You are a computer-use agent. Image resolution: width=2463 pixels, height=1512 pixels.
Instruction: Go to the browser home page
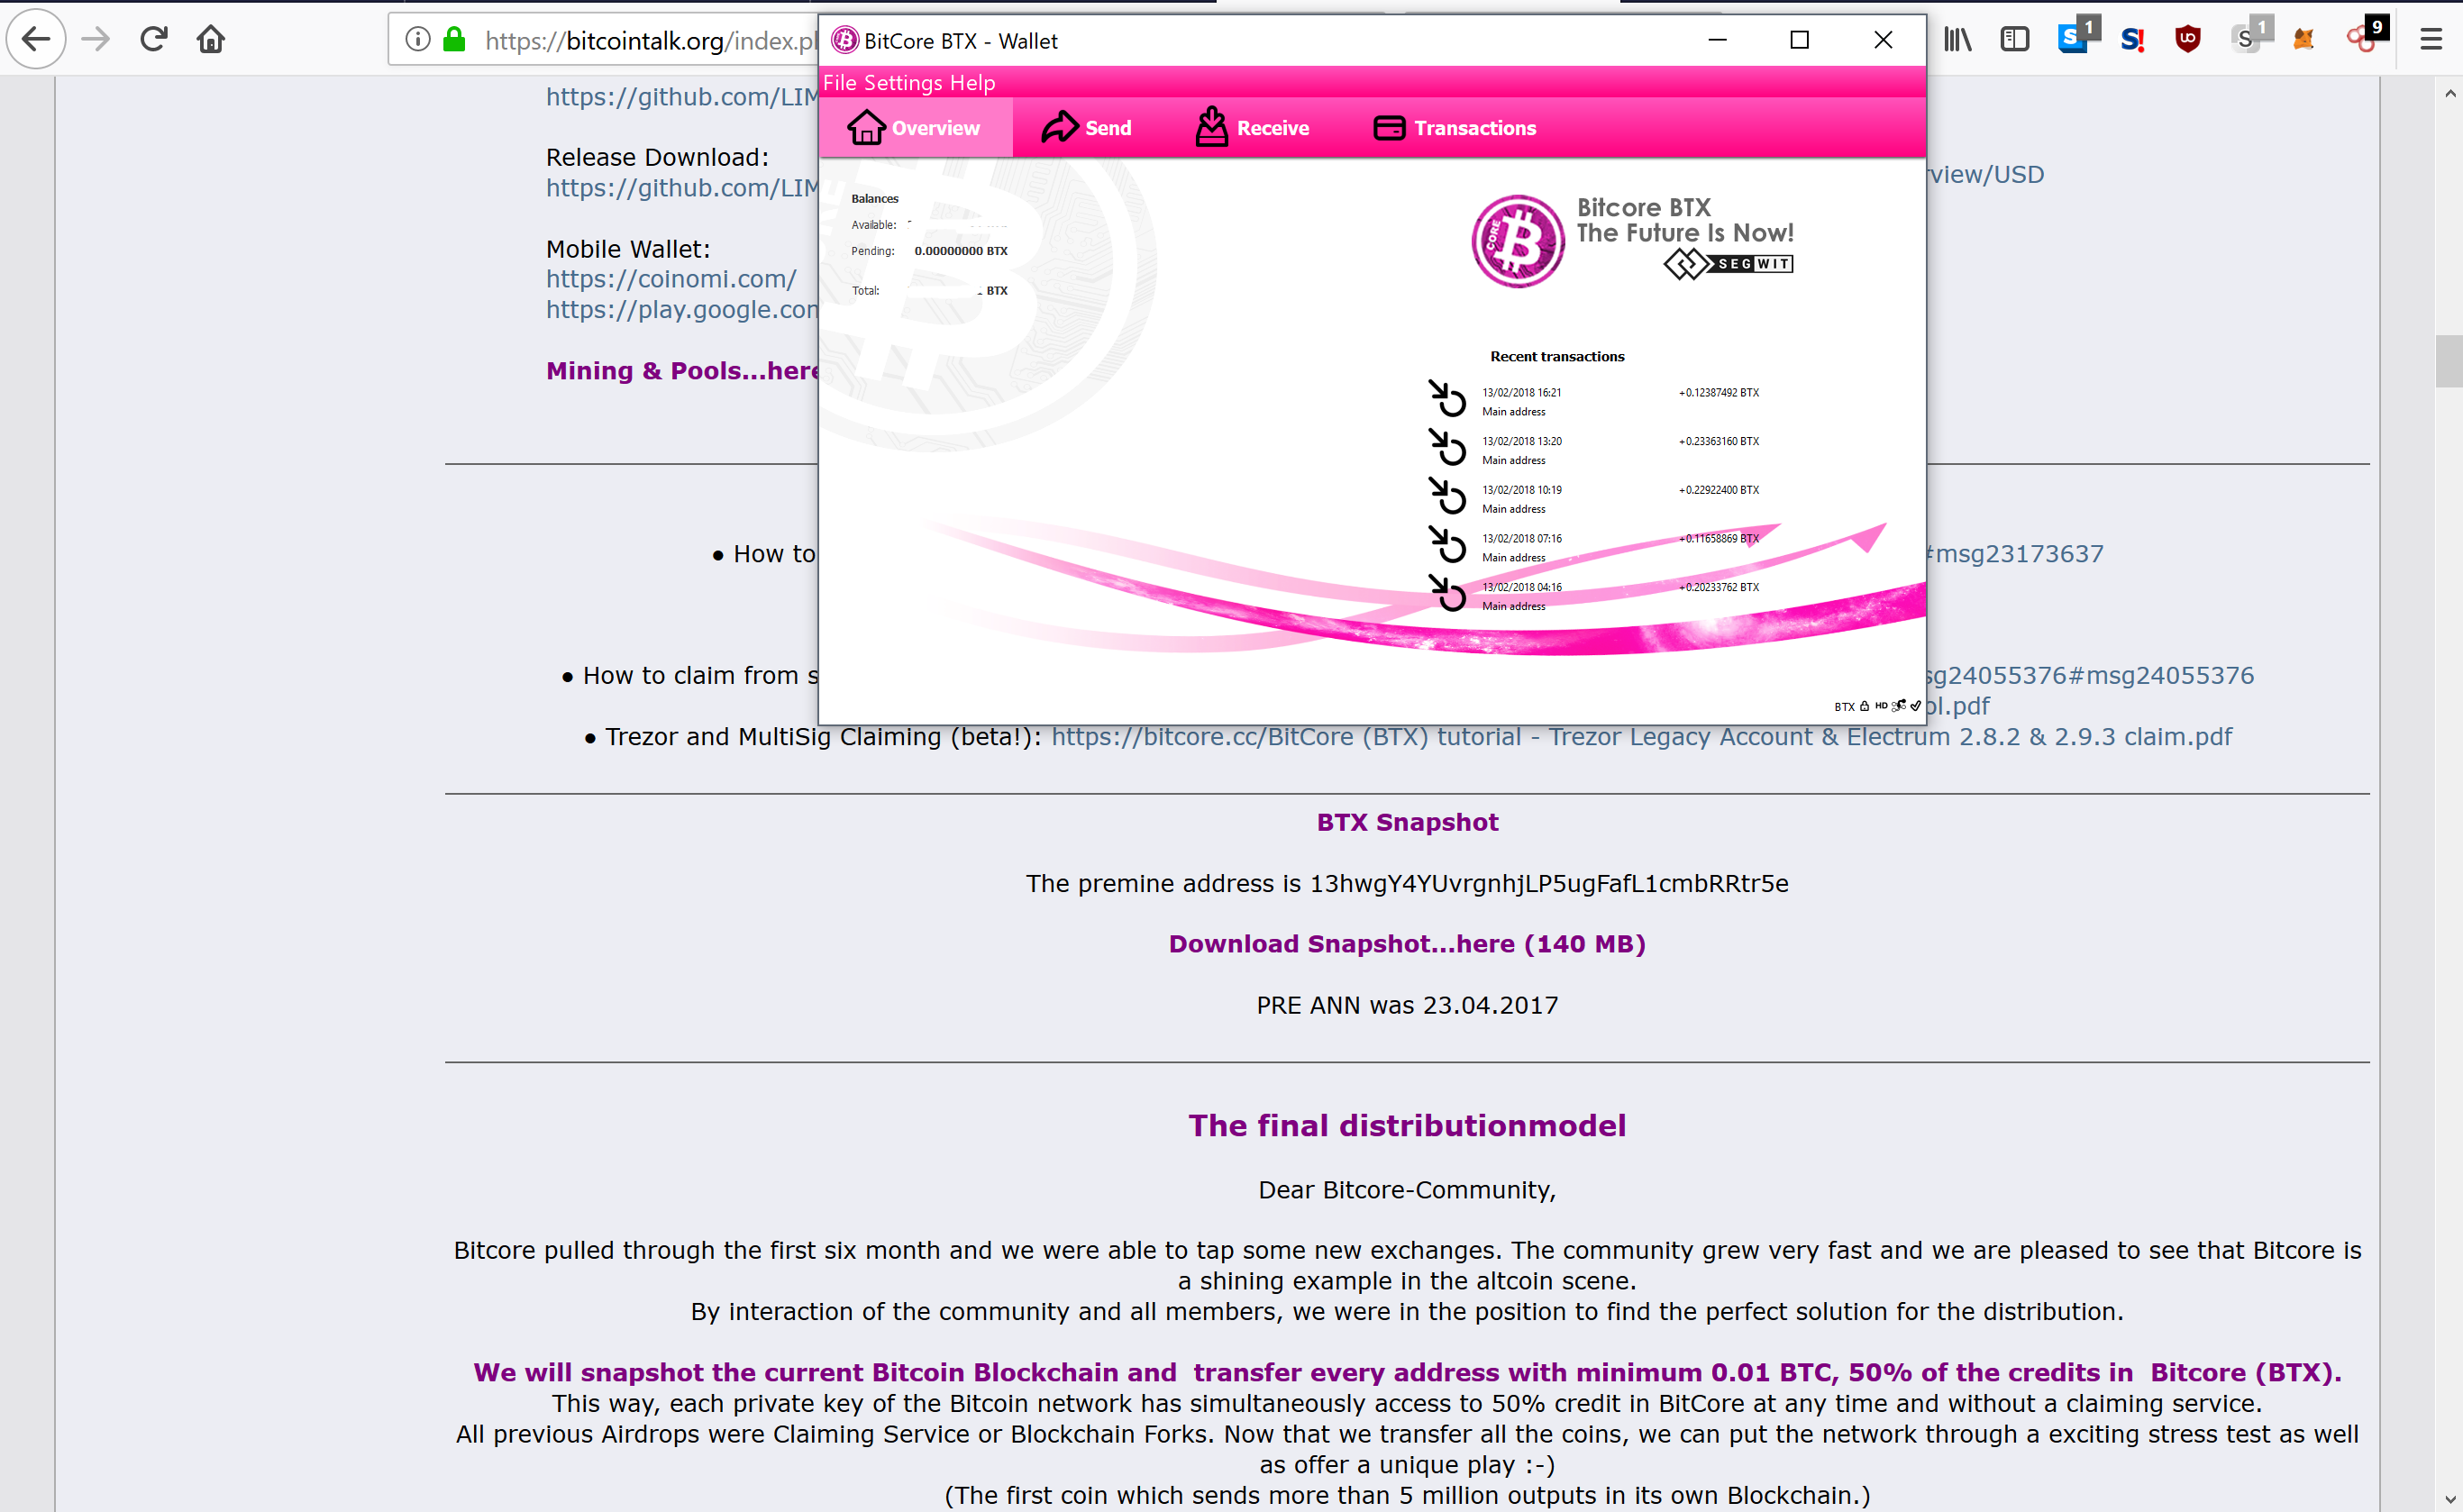(211, 39)
